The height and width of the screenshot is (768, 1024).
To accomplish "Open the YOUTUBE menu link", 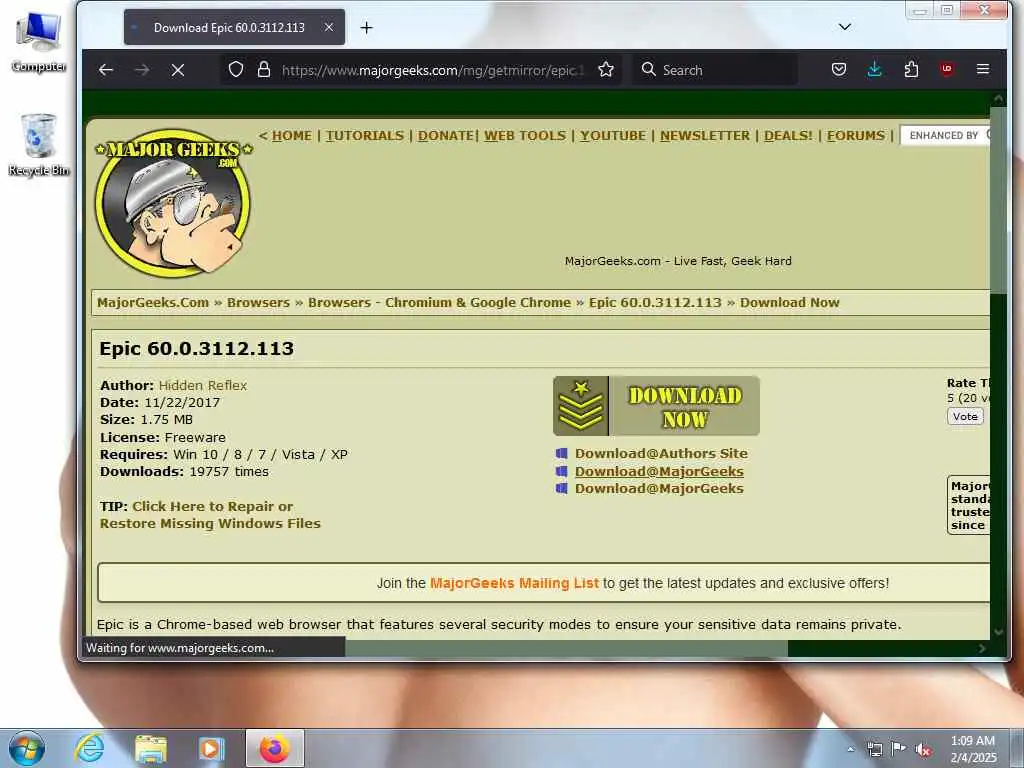I will pyautogui.click(x=613, y=136).
